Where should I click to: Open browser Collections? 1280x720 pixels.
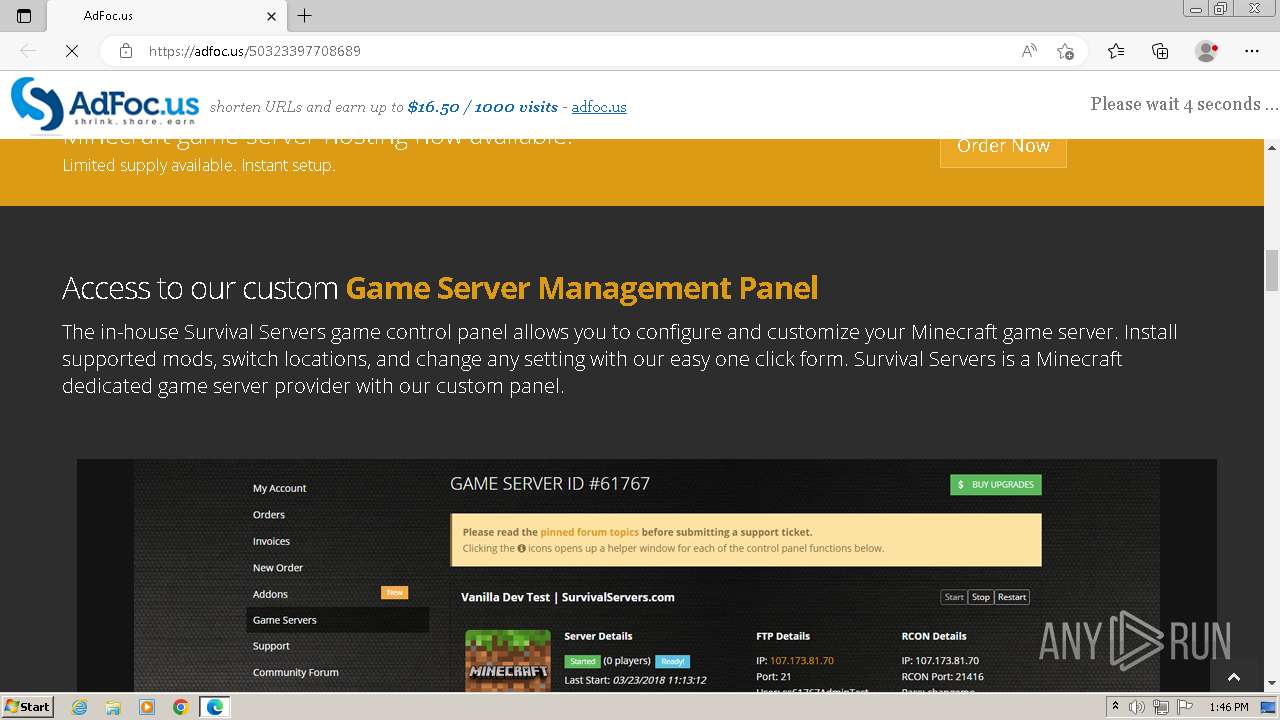(x=1160, y=51)
